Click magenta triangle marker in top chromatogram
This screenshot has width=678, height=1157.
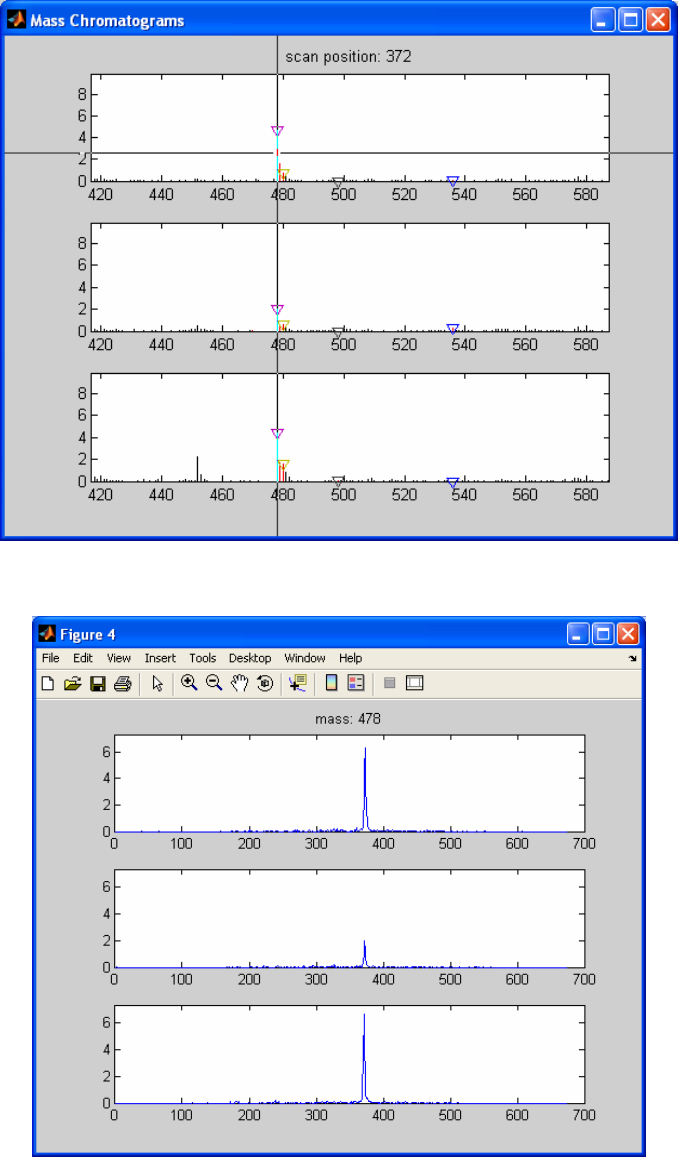(277, 131)
